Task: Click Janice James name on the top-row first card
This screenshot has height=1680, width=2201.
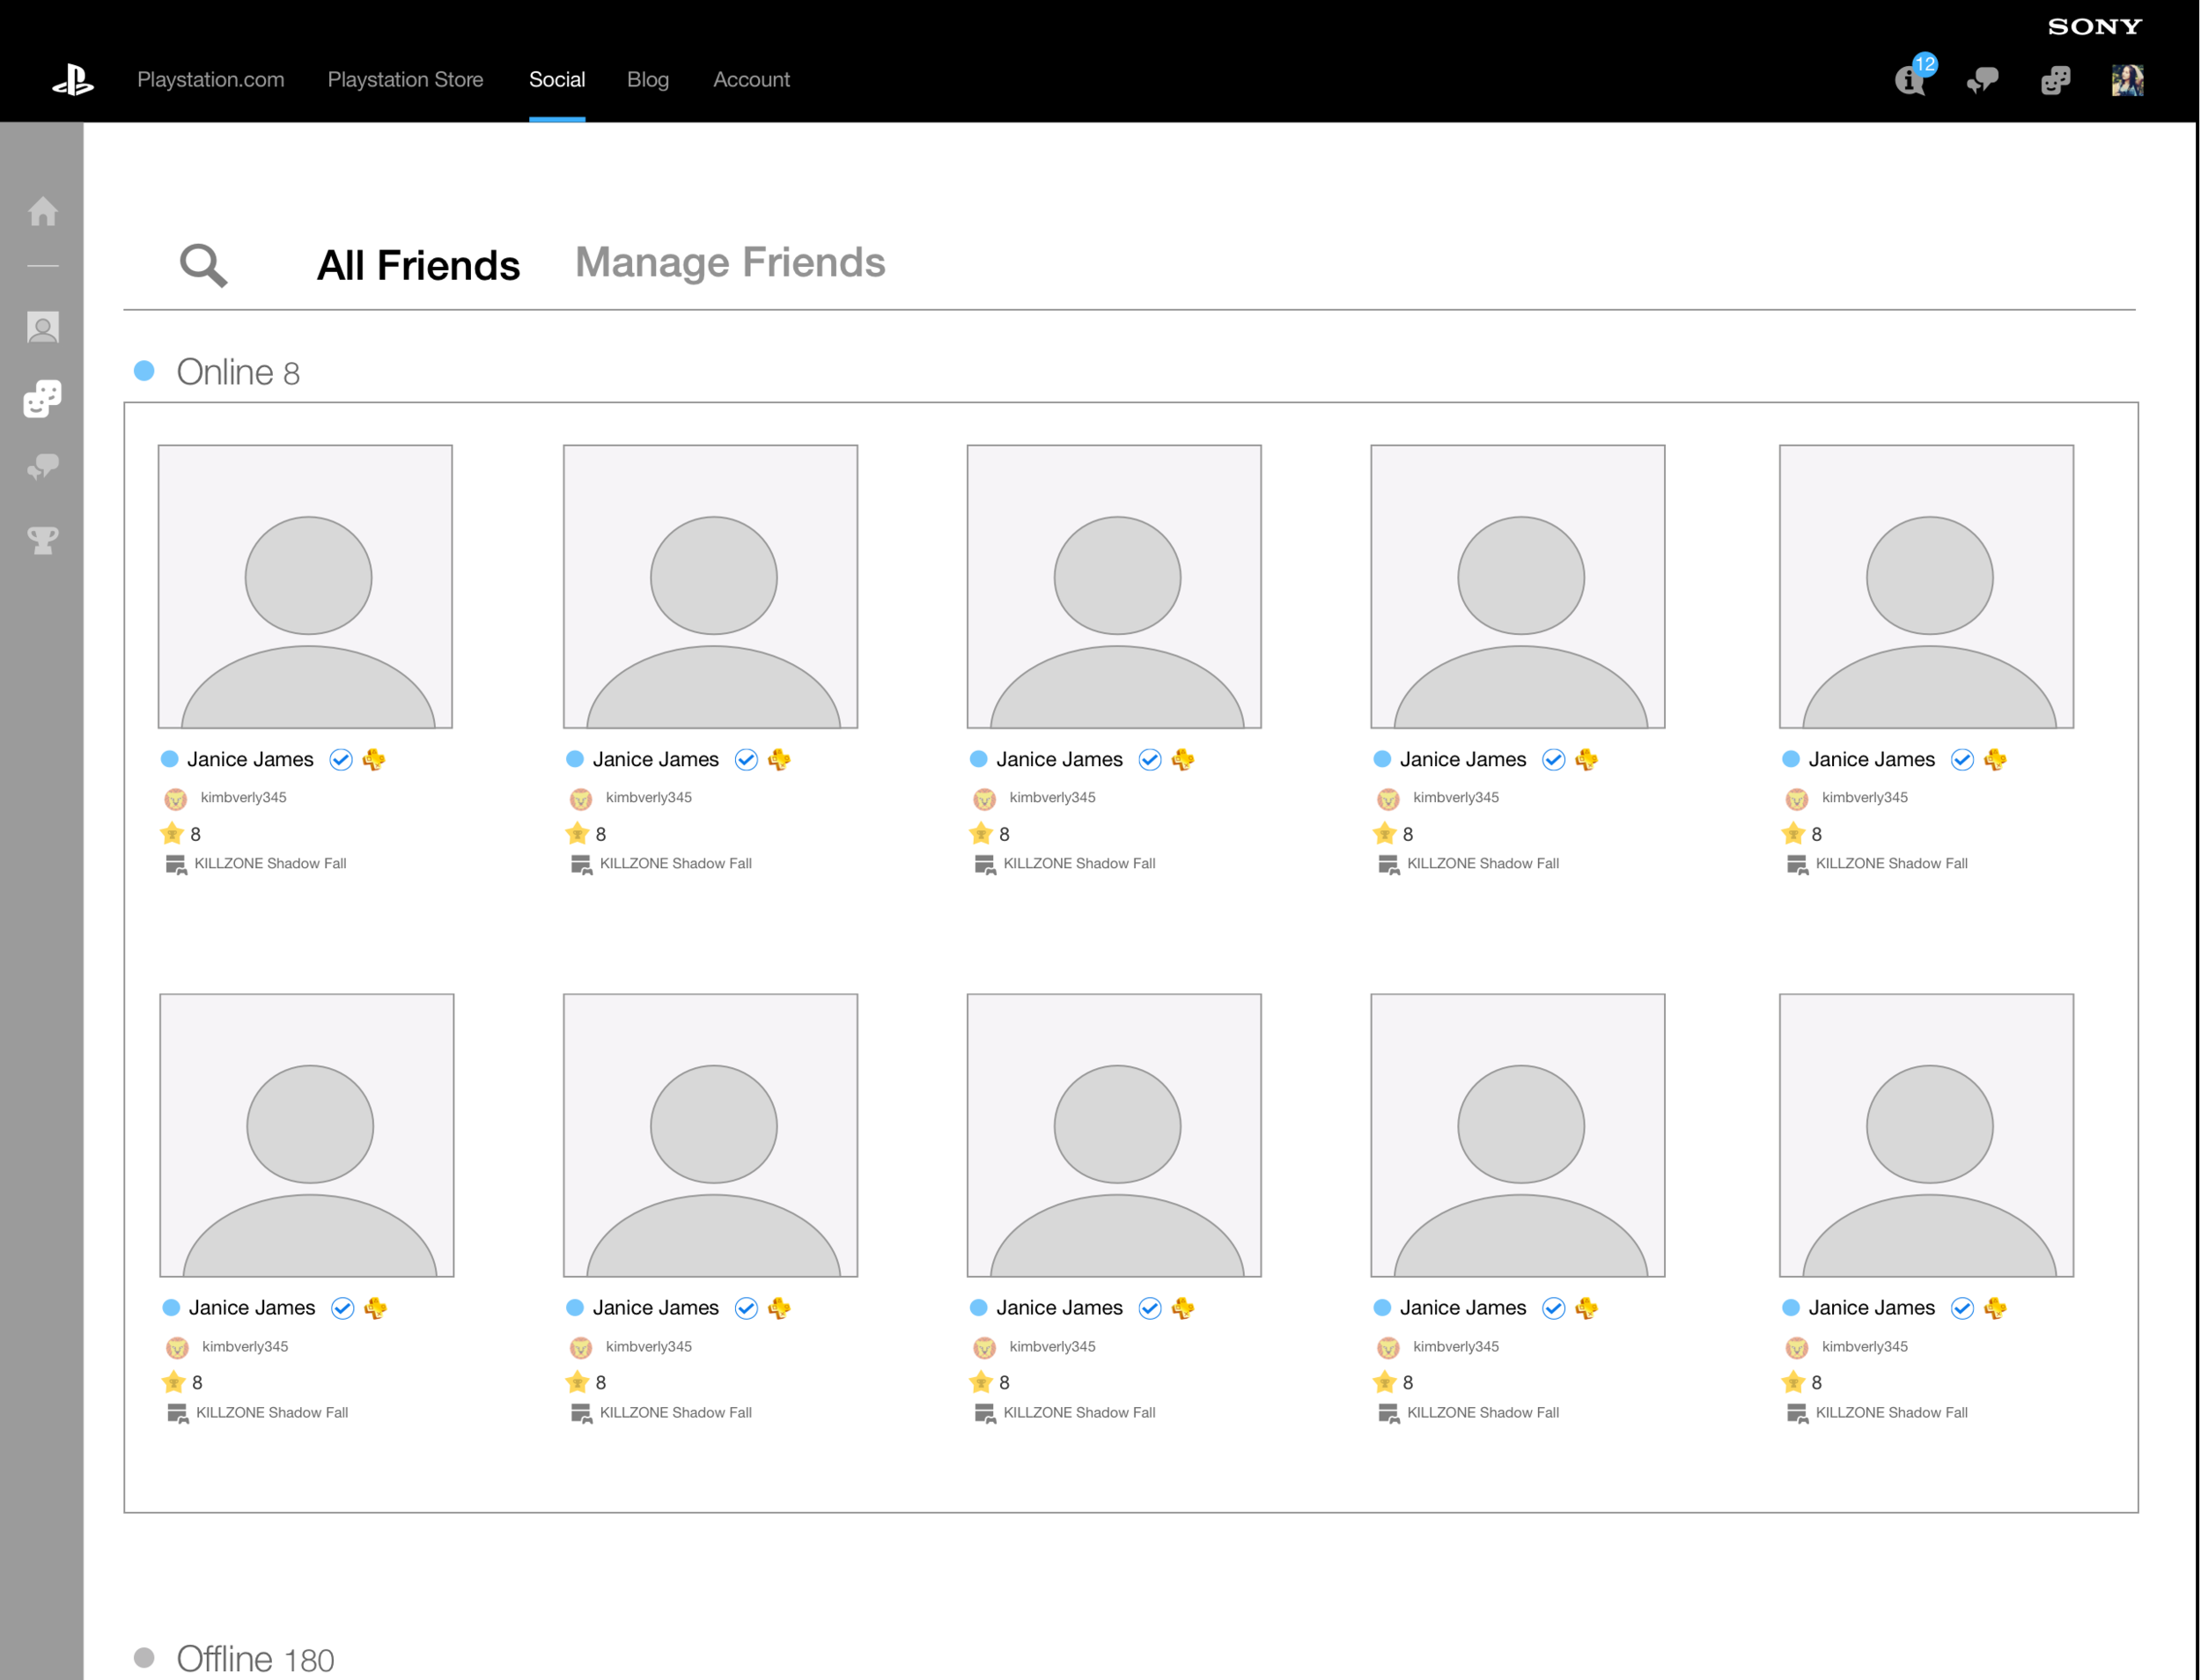Action: click(x=250, y=760)
